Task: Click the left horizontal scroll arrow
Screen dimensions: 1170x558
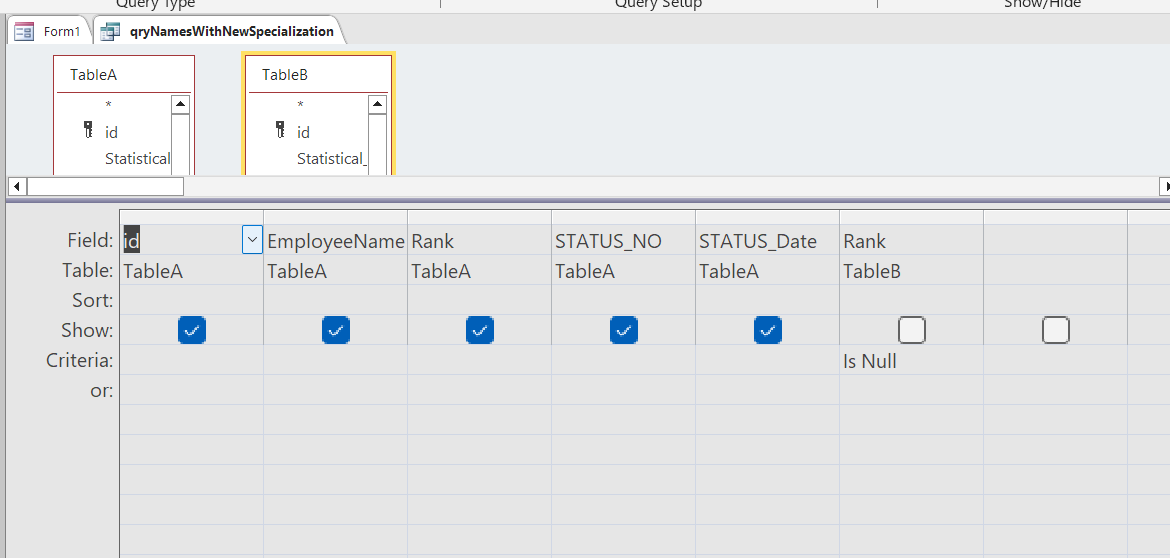Action: click(15, 186)
